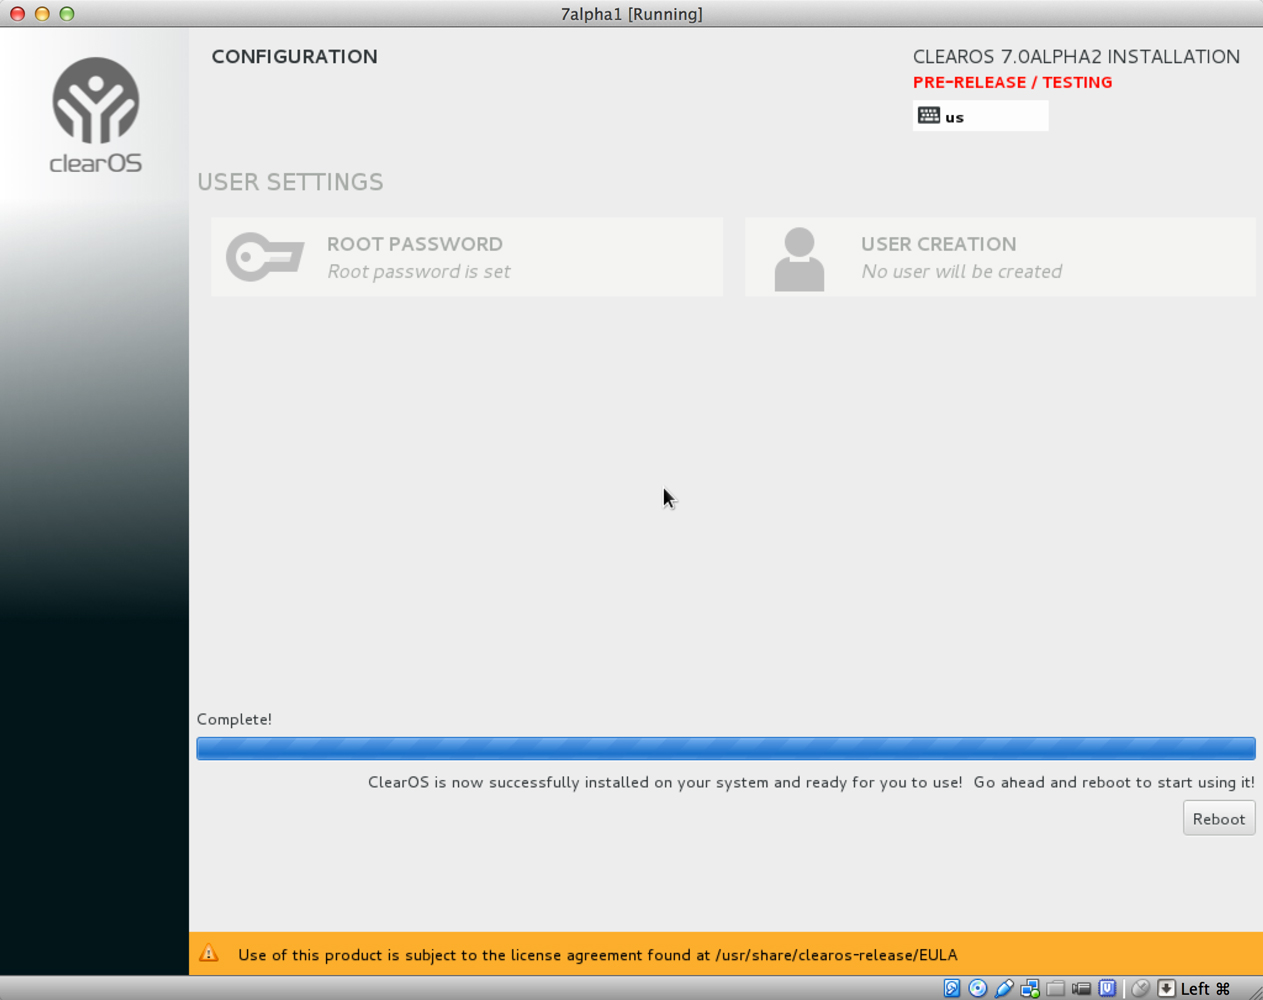Click the user creation person icon

(799, 259)
